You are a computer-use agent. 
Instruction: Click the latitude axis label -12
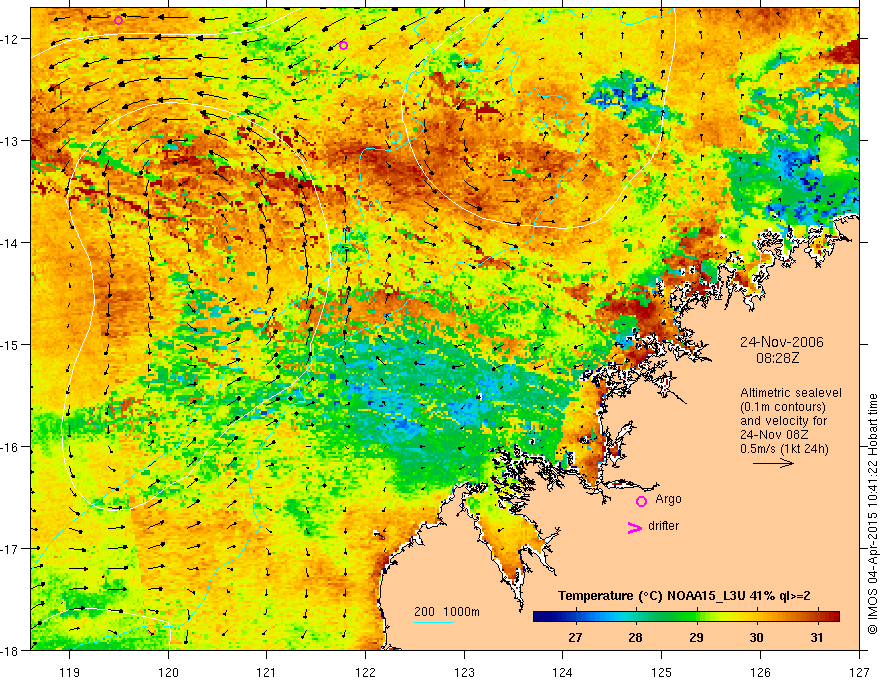[12, 39]
